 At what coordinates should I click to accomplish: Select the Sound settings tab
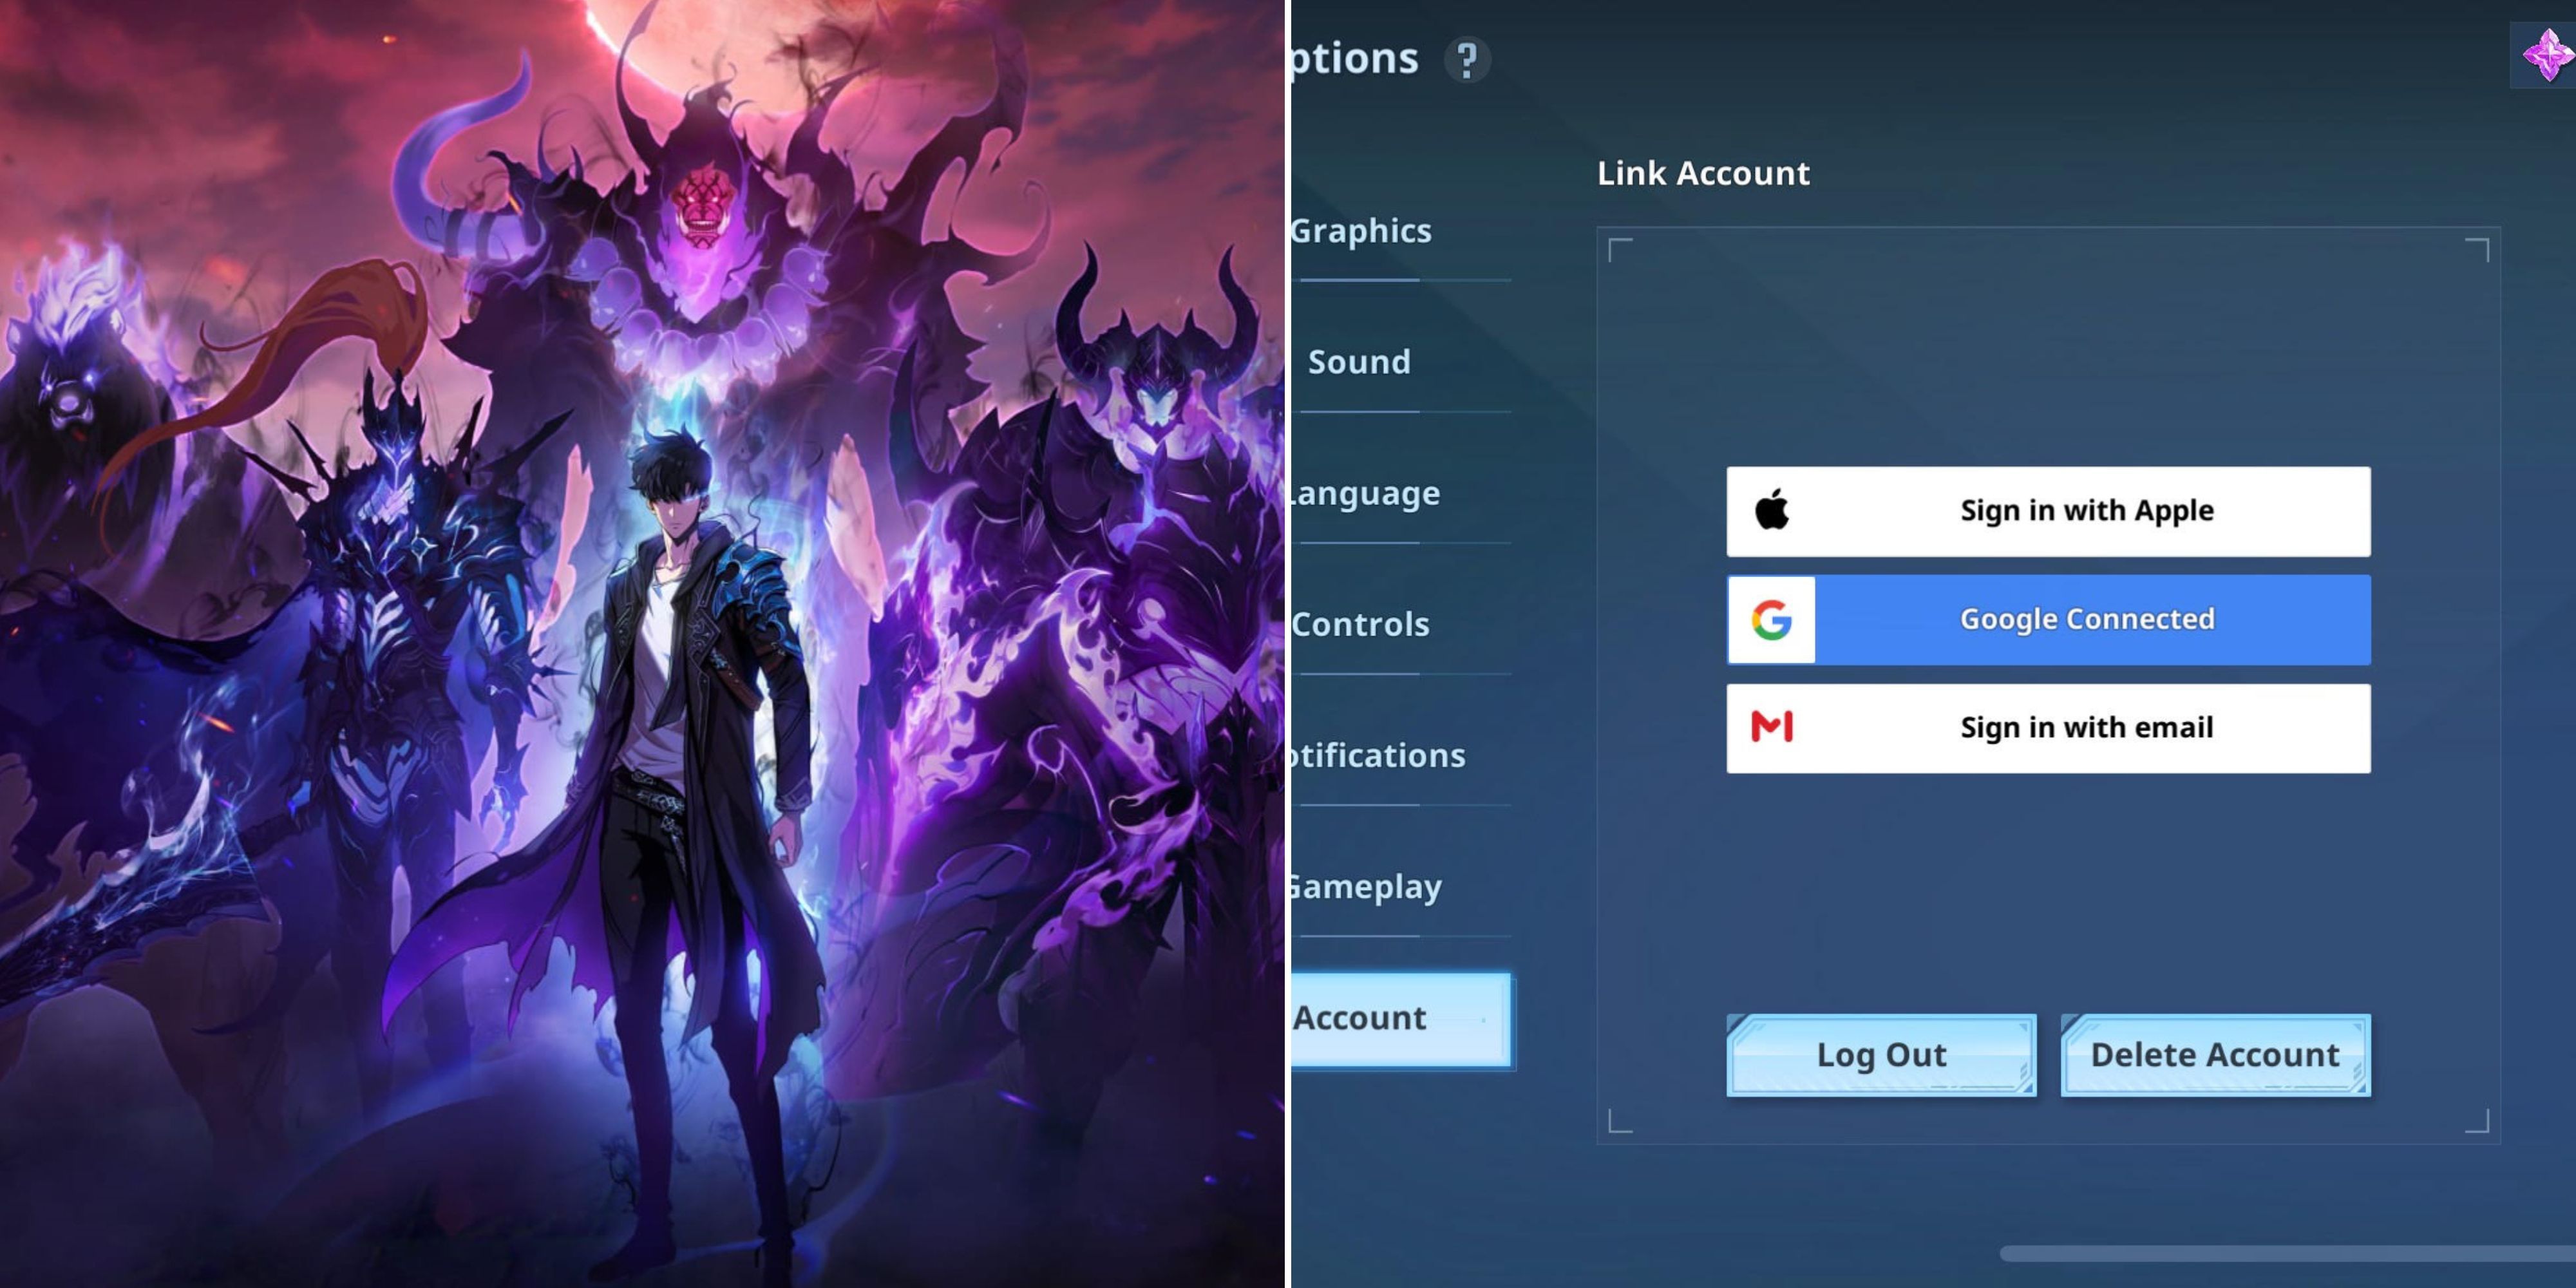coord(1362,360)
